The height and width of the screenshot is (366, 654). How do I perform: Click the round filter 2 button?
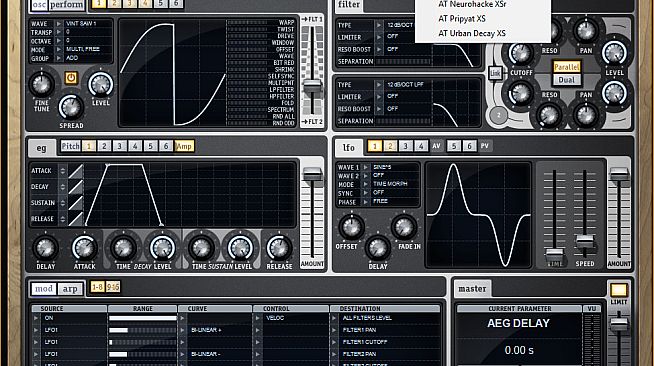pos(498,115)
